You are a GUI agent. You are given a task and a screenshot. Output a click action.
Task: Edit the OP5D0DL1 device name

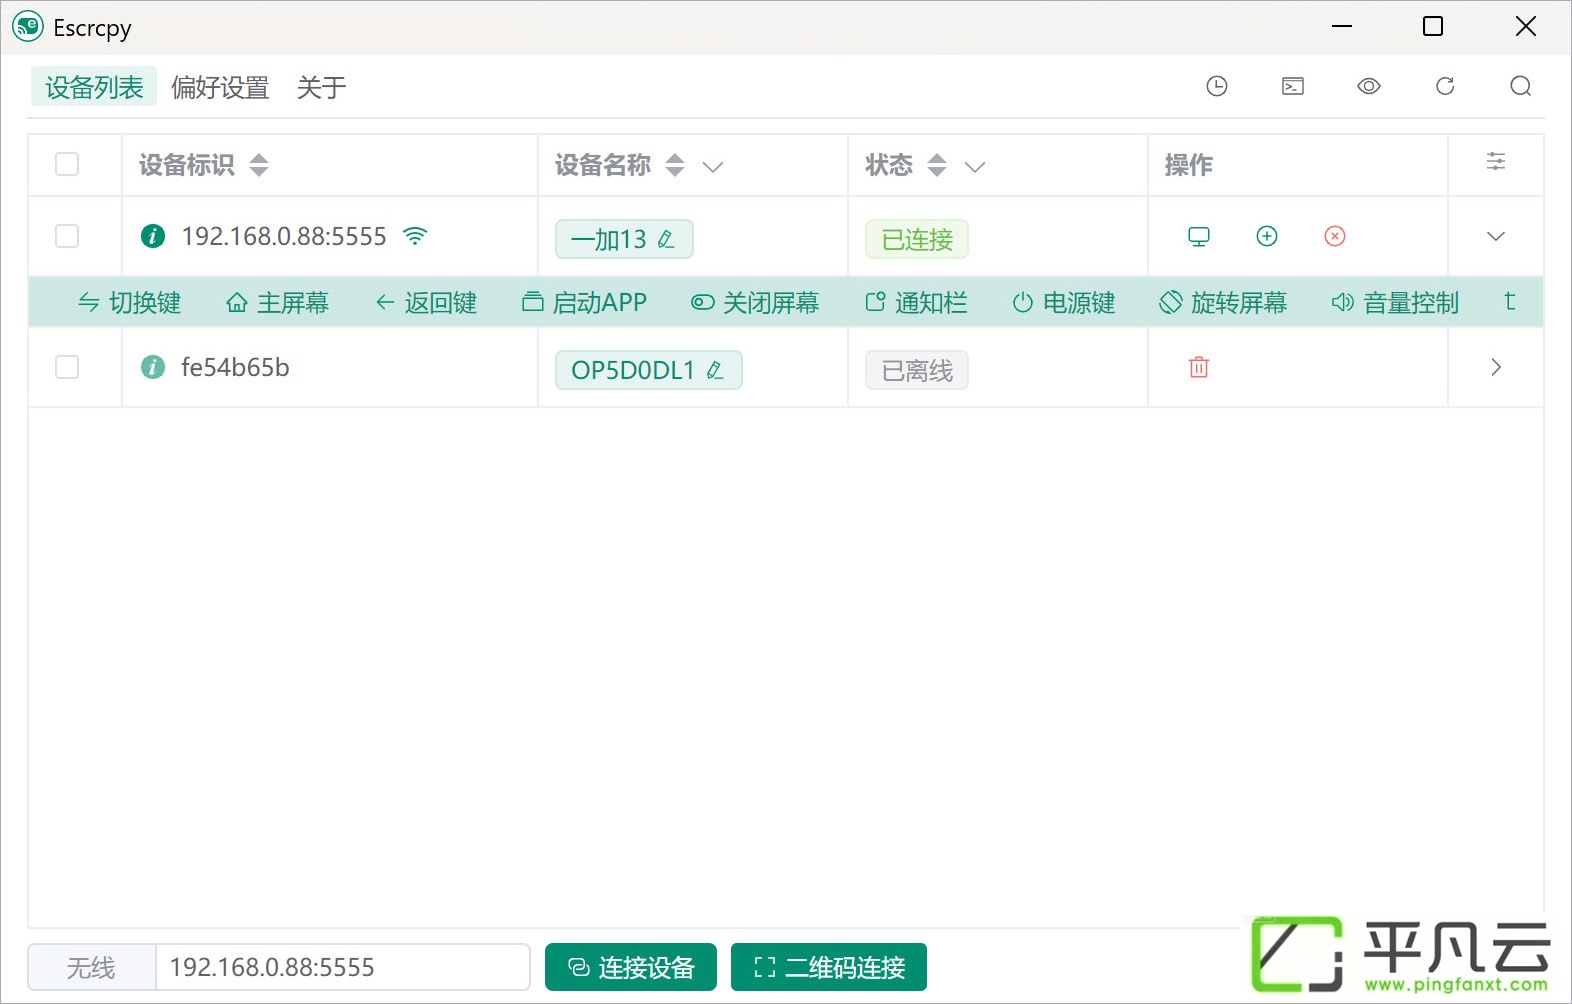click(x=715, y=370)
